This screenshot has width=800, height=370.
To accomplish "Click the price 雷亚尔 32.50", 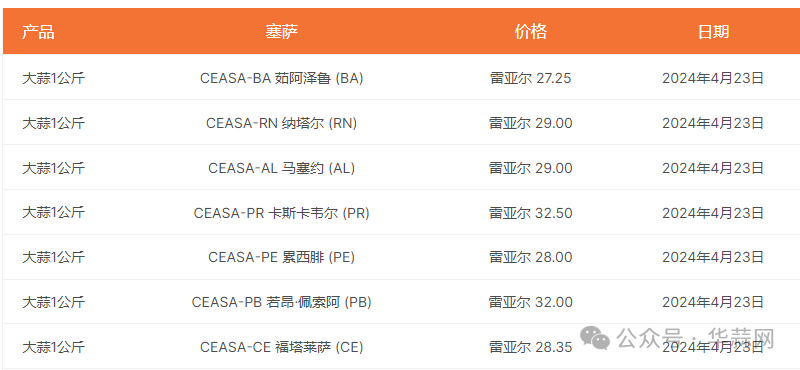I will pyautogui.click(x=530, y=213).
